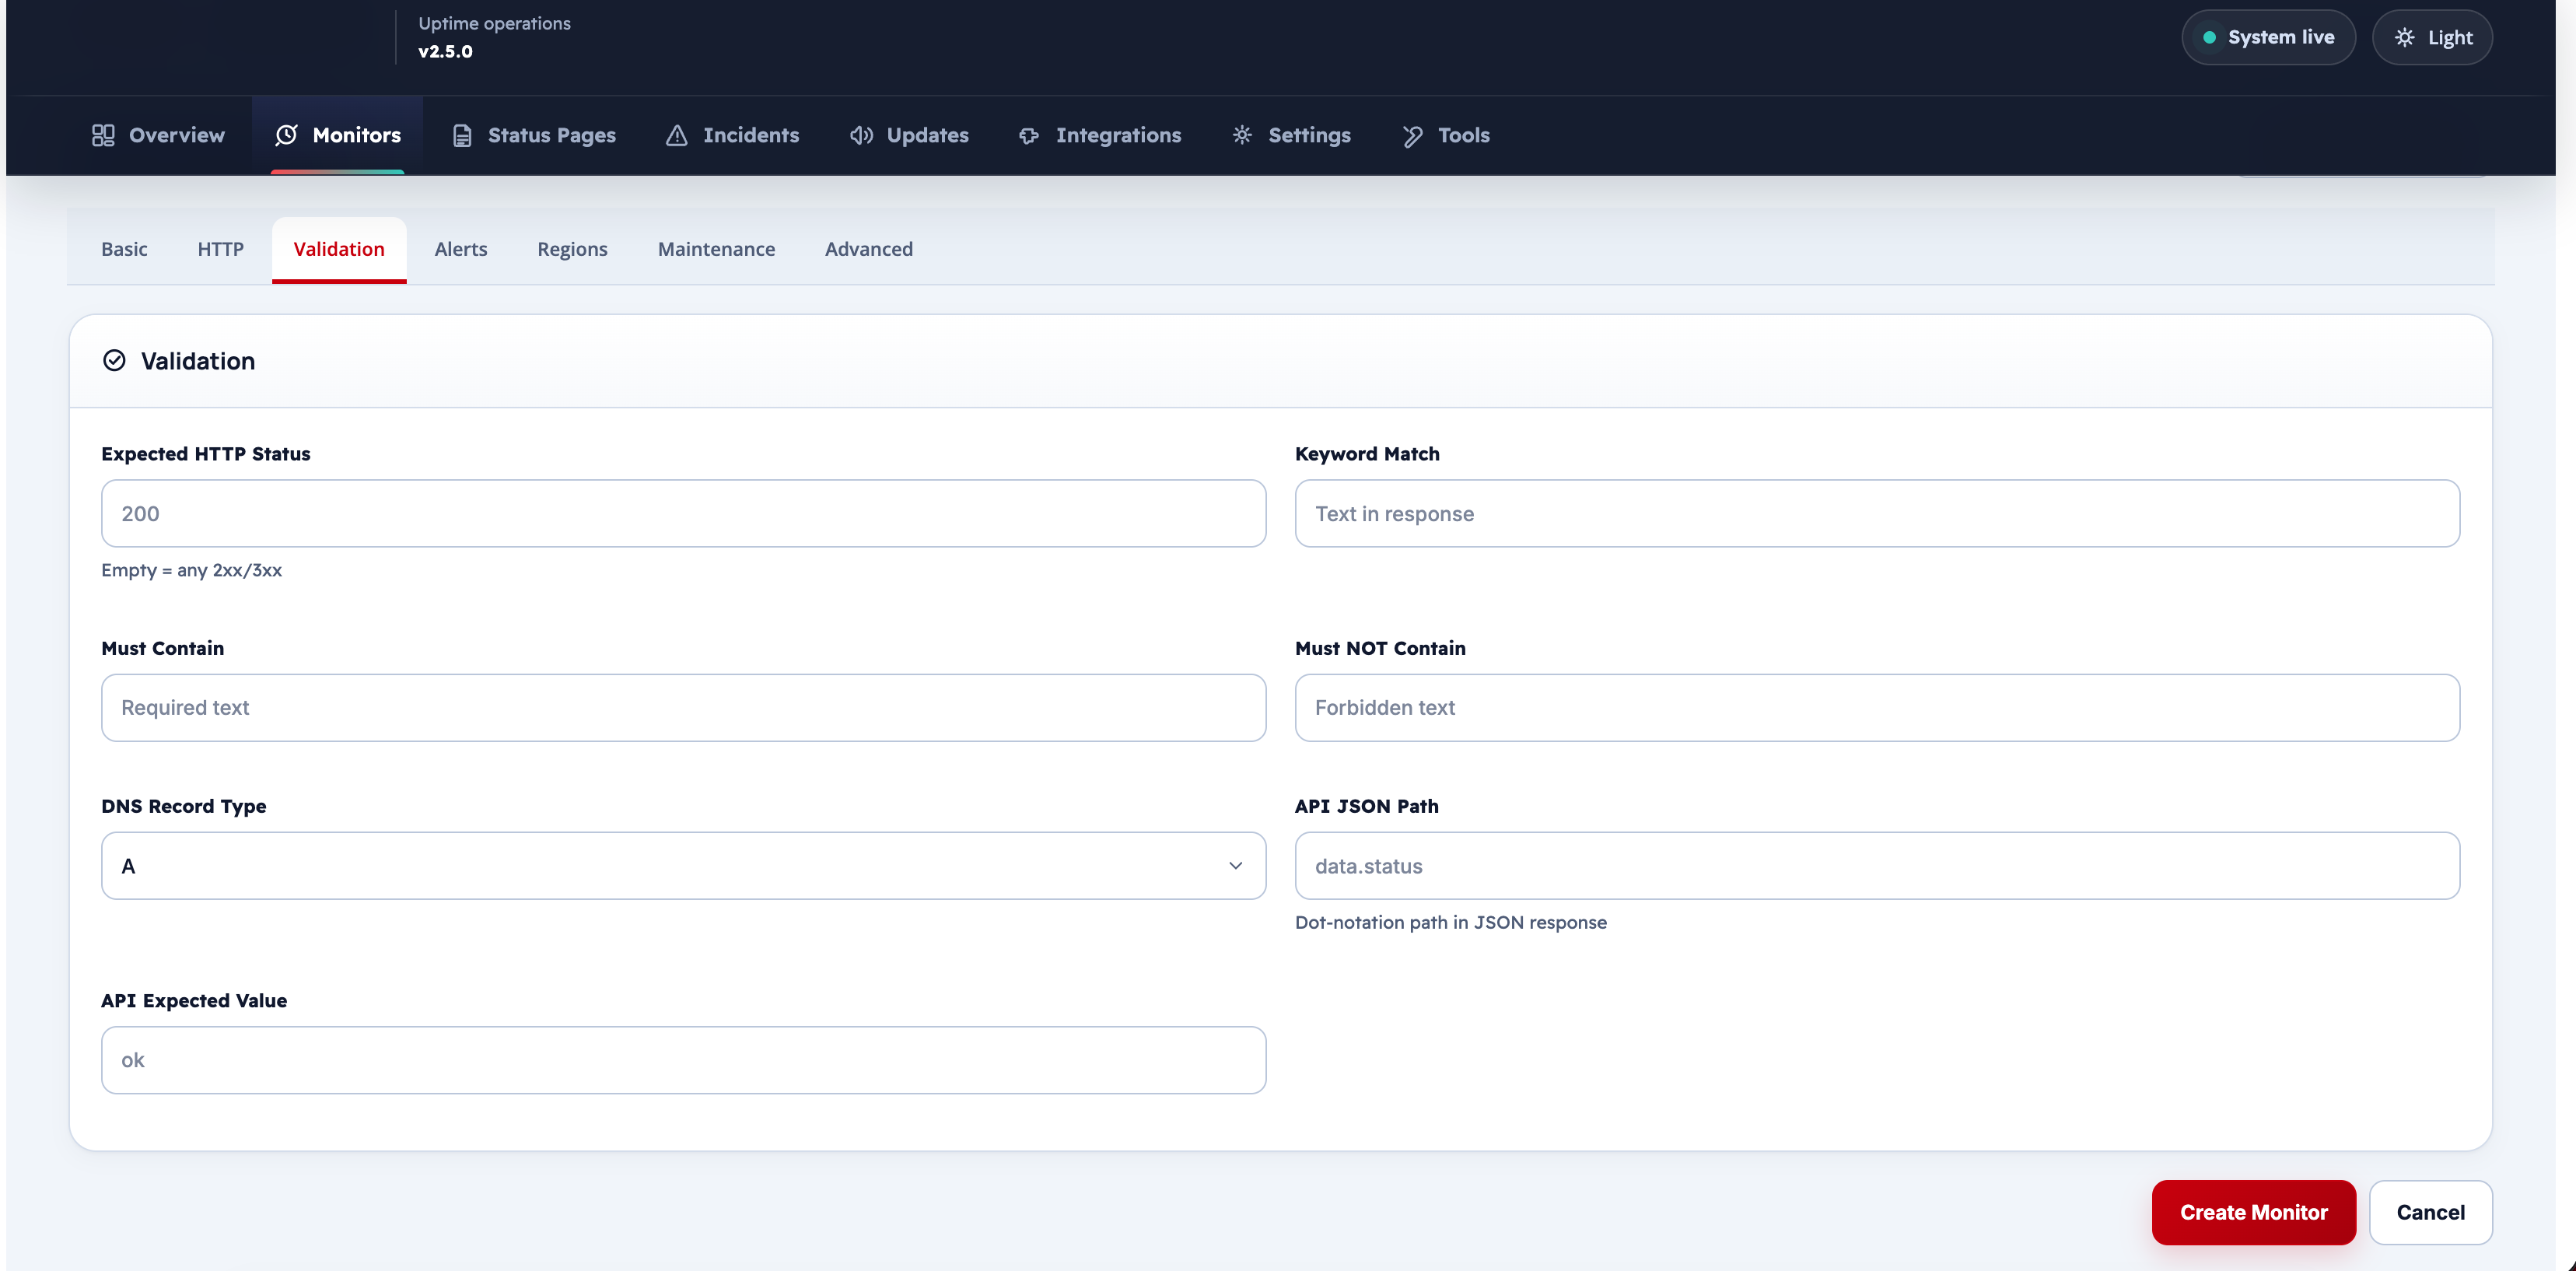Click the Integrations plug icon

(x=1030, y=135)
